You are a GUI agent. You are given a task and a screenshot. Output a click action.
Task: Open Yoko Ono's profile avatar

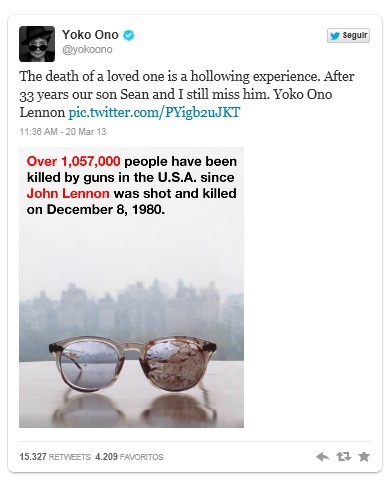click(37, 44)
